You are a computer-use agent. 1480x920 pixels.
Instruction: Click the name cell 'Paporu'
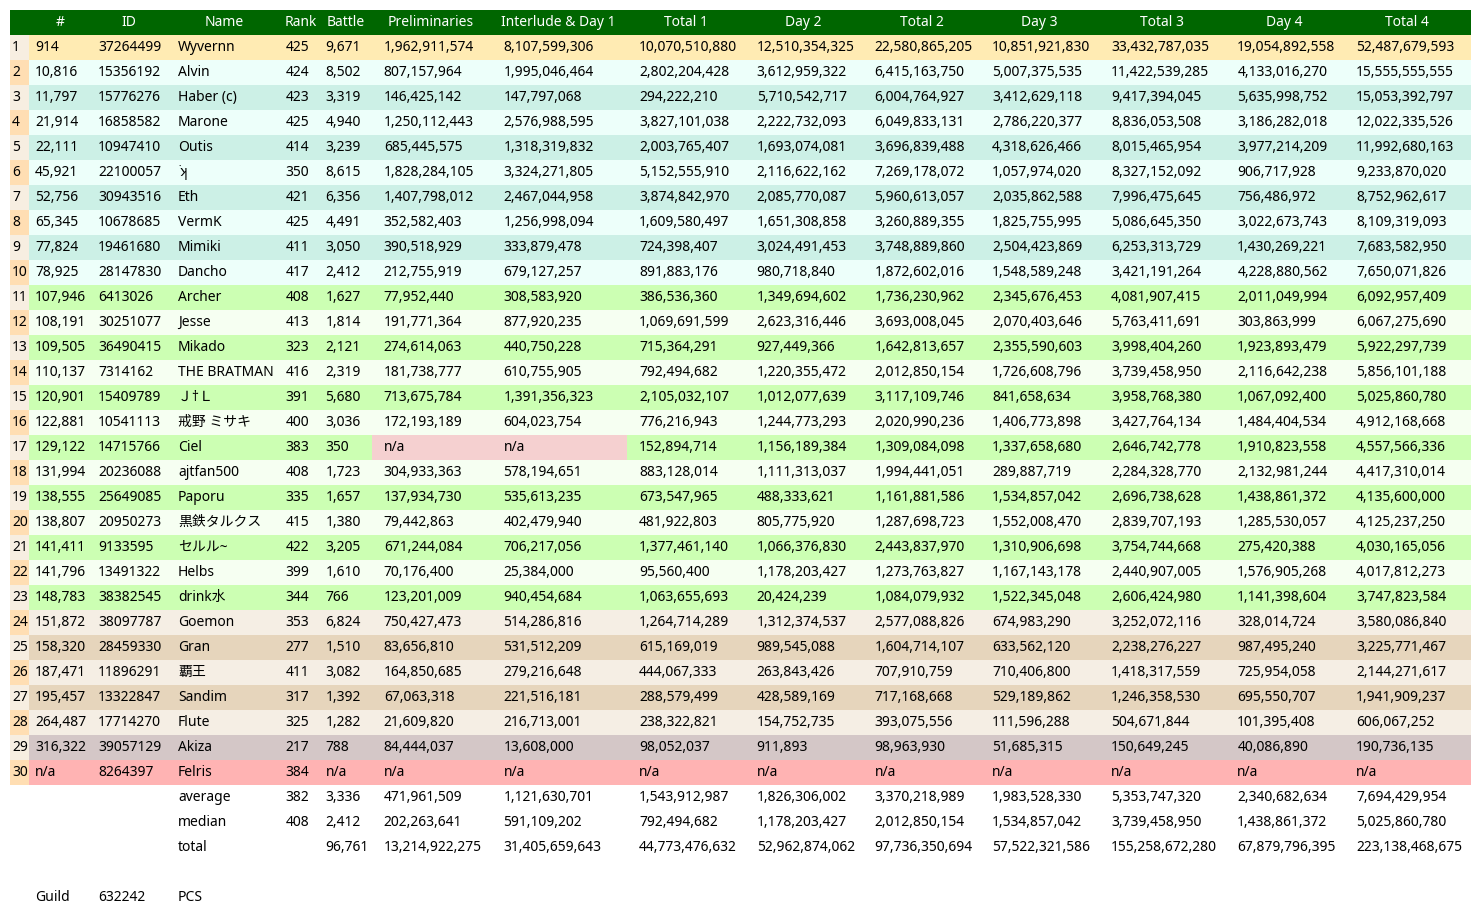pos(201,496)
